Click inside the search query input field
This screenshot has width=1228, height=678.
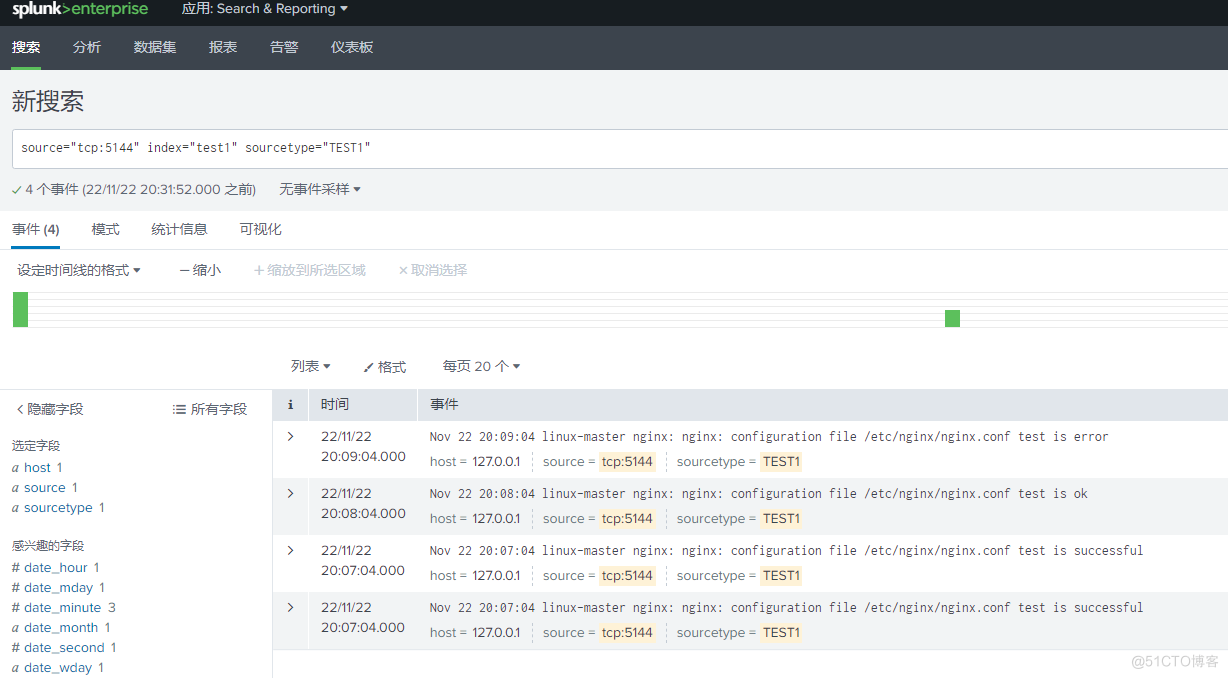coord(400,147)
